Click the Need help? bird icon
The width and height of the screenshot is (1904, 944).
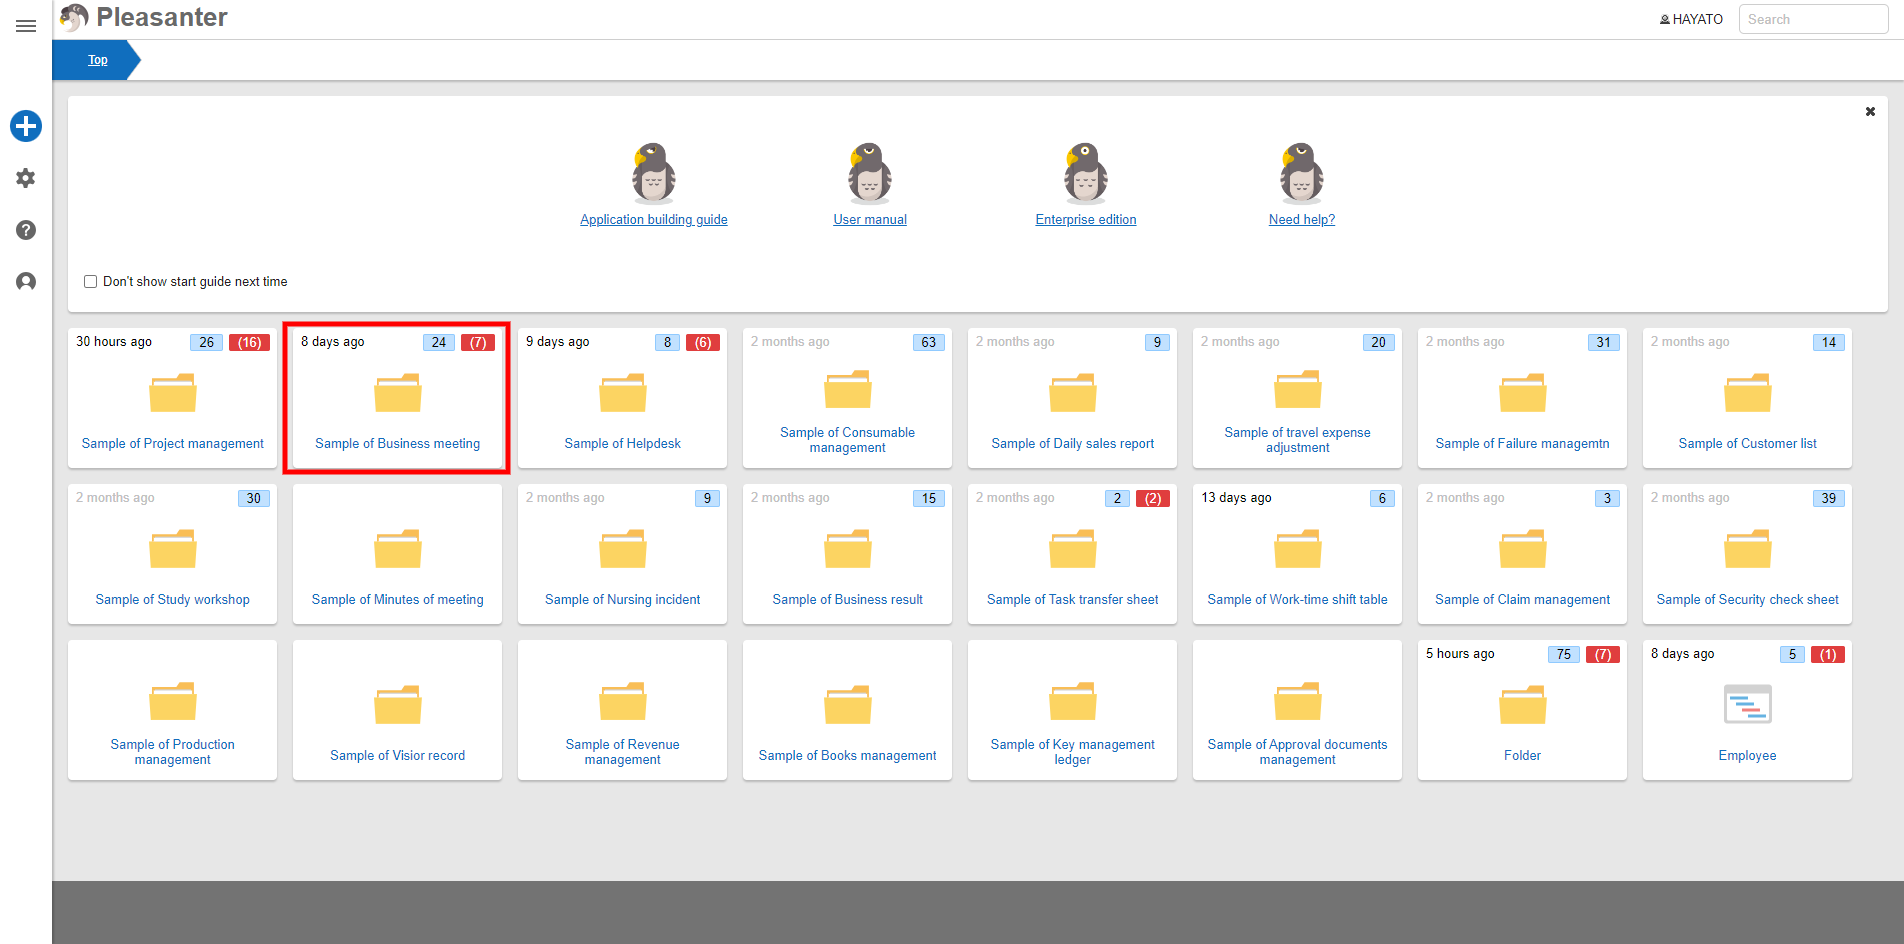[x=1302, y=172]
